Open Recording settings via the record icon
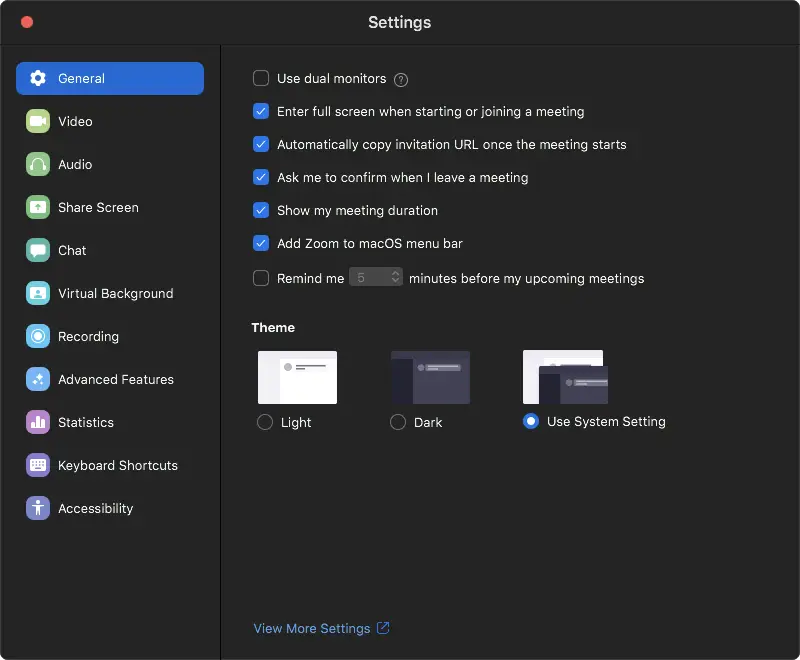800x660 pixels. 37,336
